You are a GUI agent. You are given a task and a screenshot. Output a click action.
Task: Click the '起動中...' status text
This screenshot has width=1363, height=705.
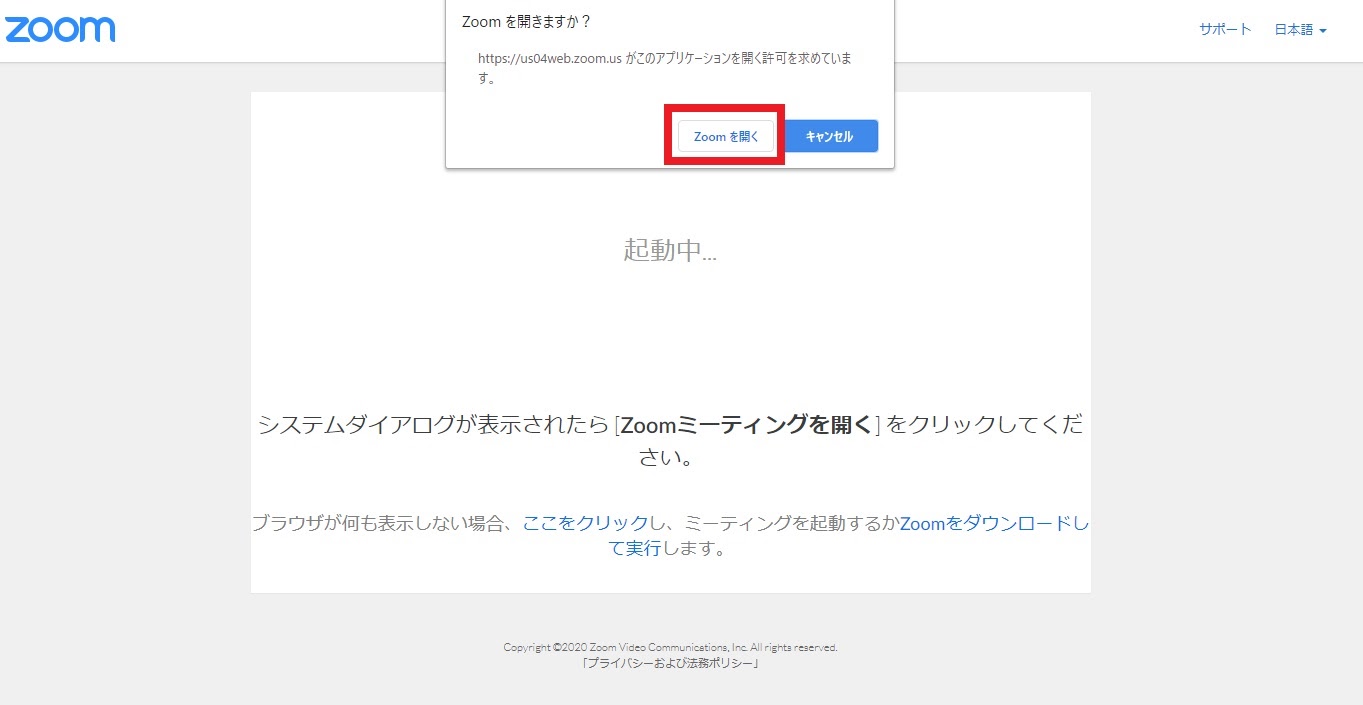click(x=670, y=249)
